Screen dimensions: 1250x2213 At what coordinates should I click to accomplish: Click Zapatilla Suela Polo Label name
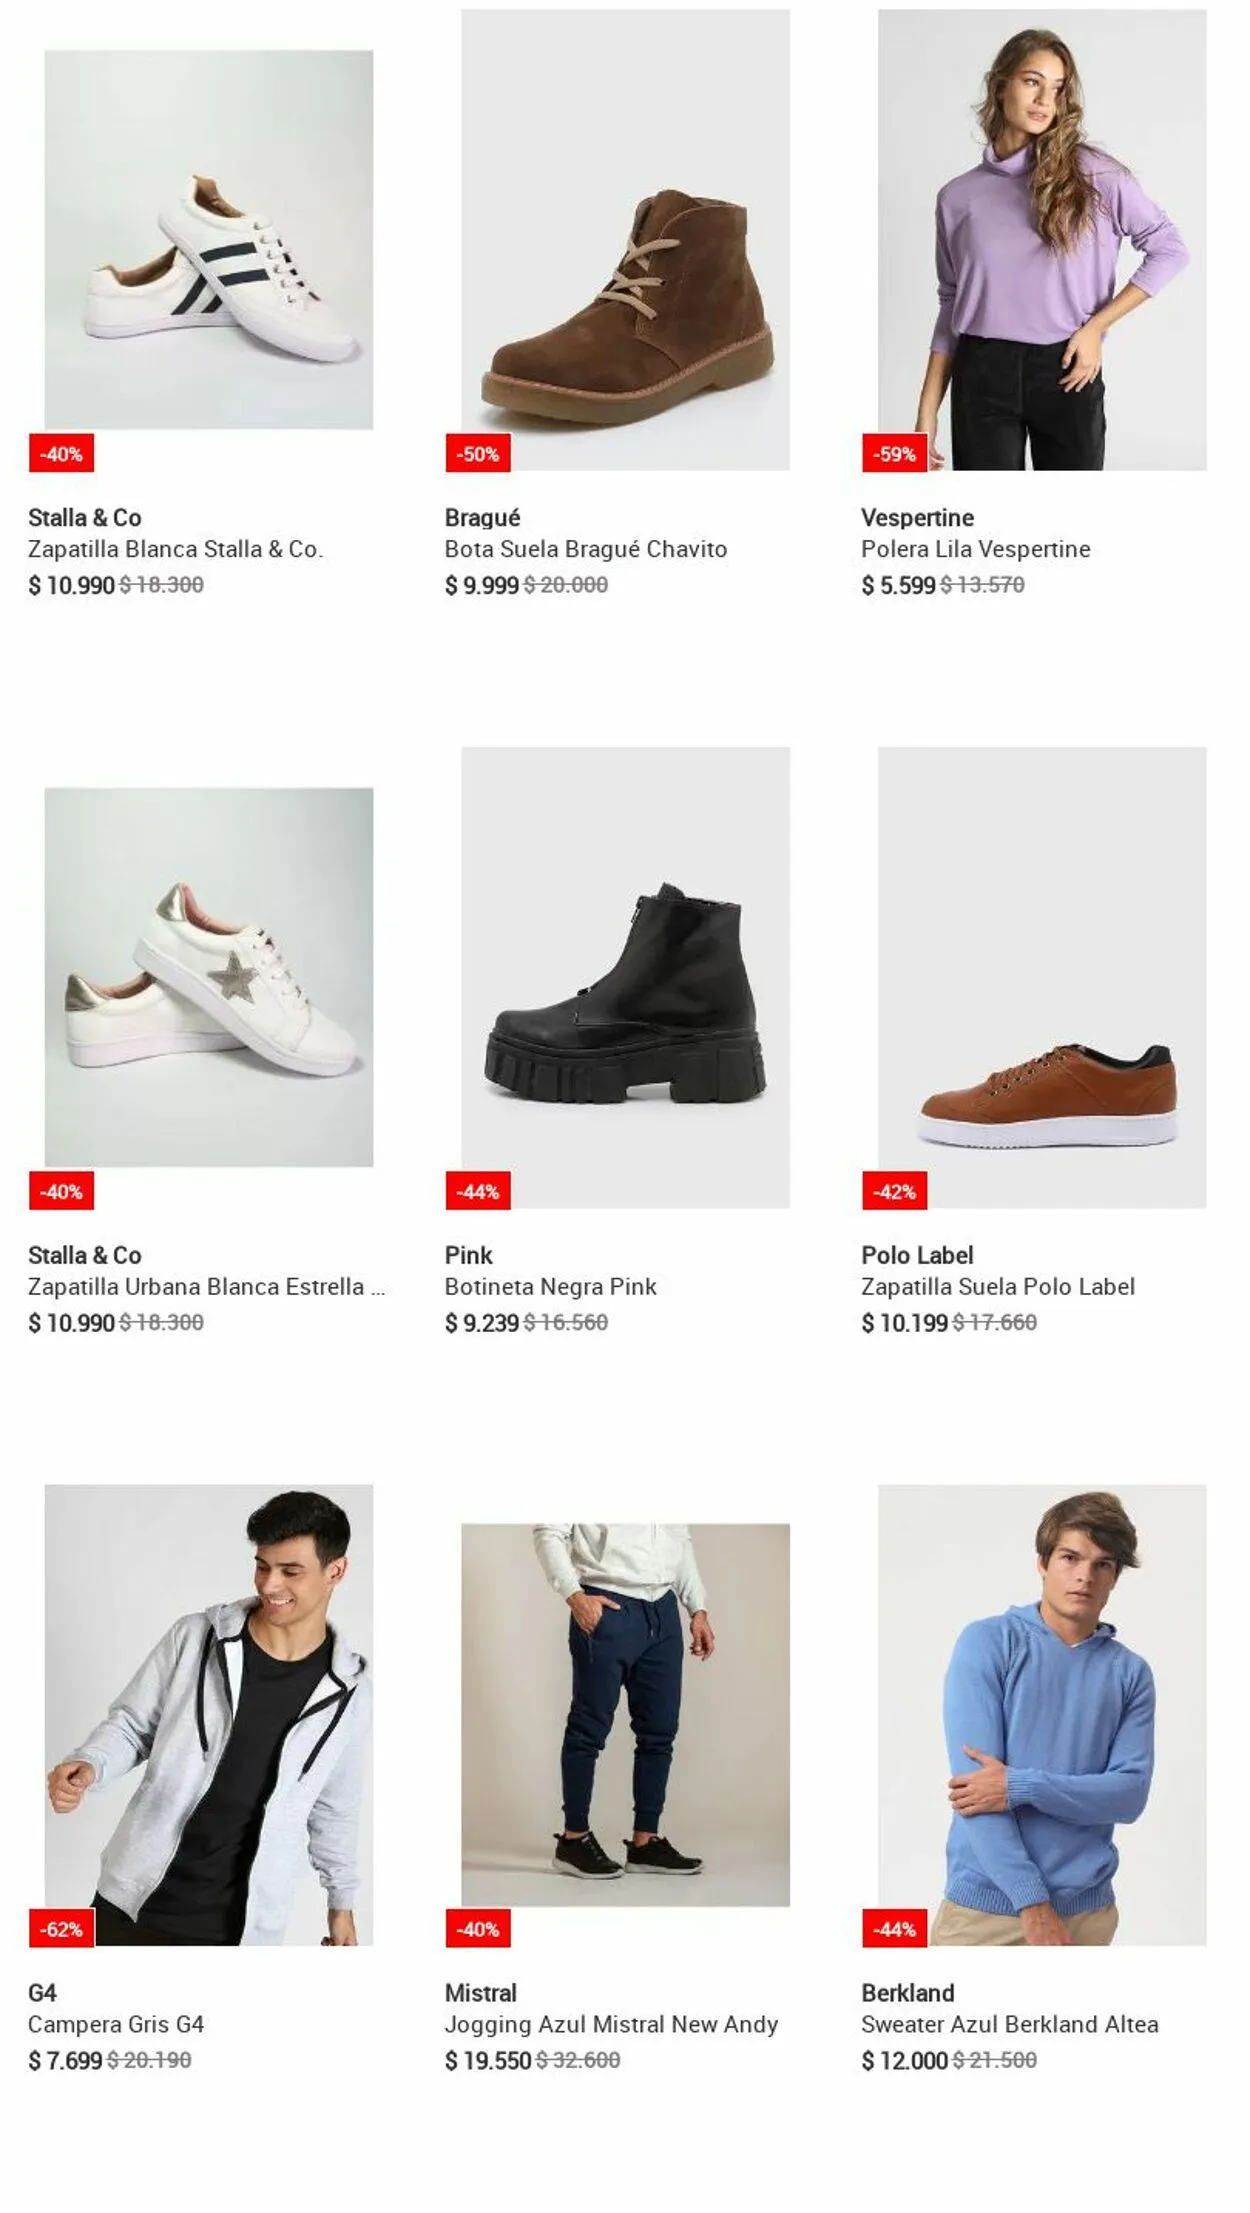click(998, 1286)
